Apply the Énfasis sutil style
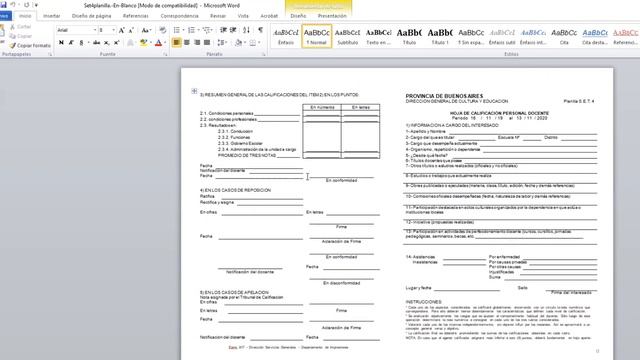The image size is (640, 360). click(502, 36)
